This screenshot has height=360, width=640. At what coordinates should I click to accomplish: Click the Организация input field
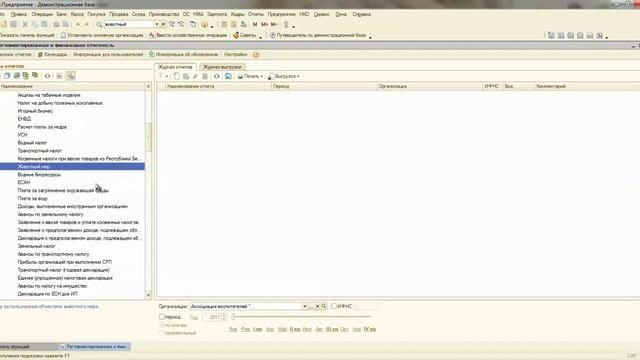pyautogui.click(x=246, y=307)
